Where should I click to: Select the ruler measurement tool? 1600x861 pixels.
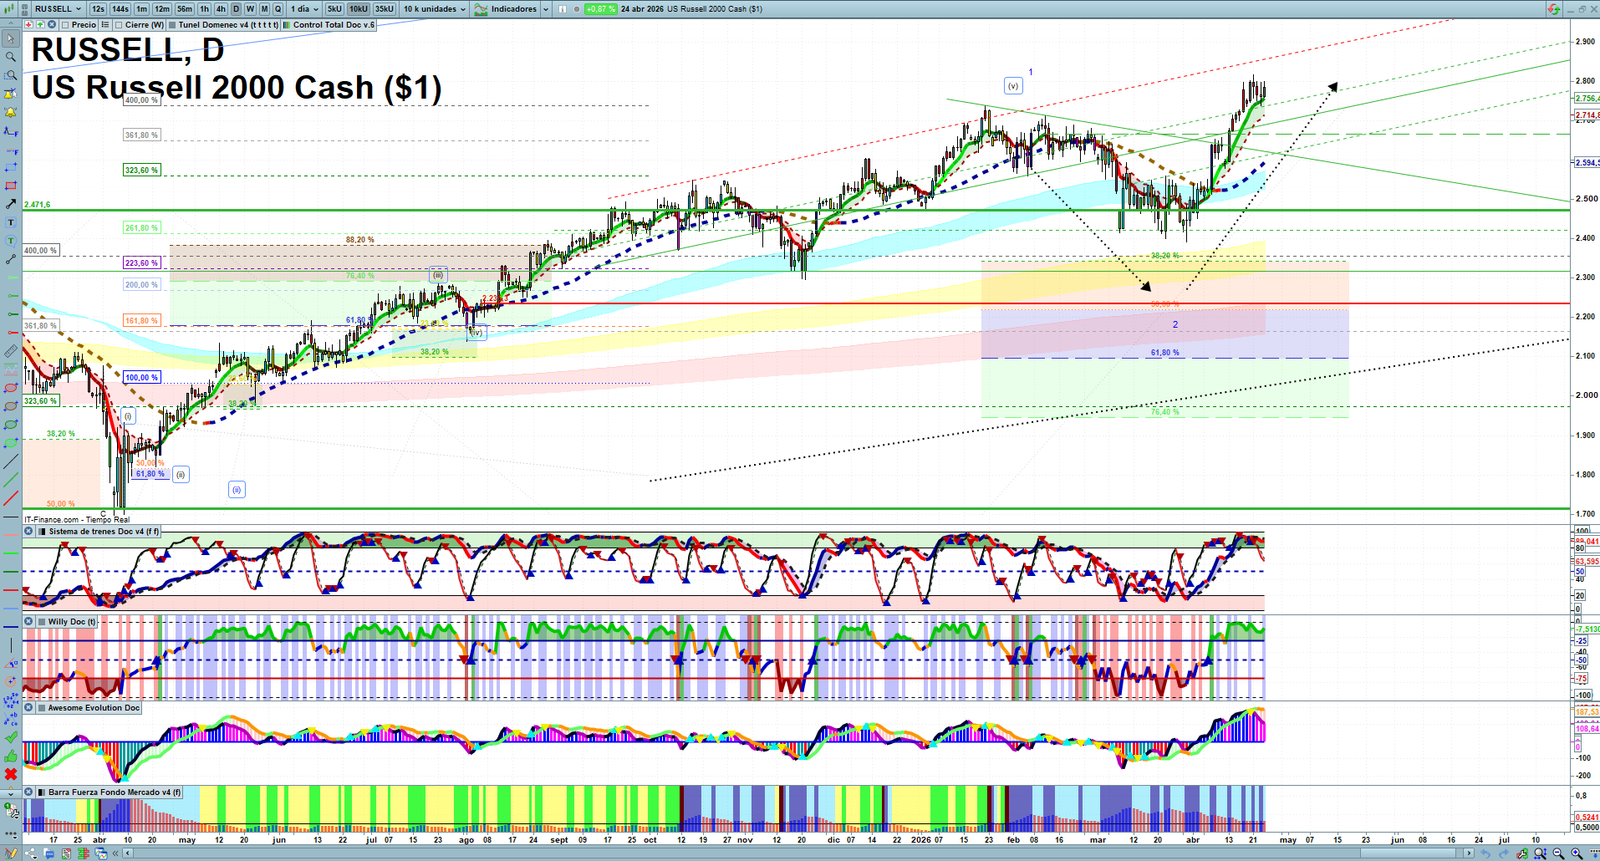11,352
